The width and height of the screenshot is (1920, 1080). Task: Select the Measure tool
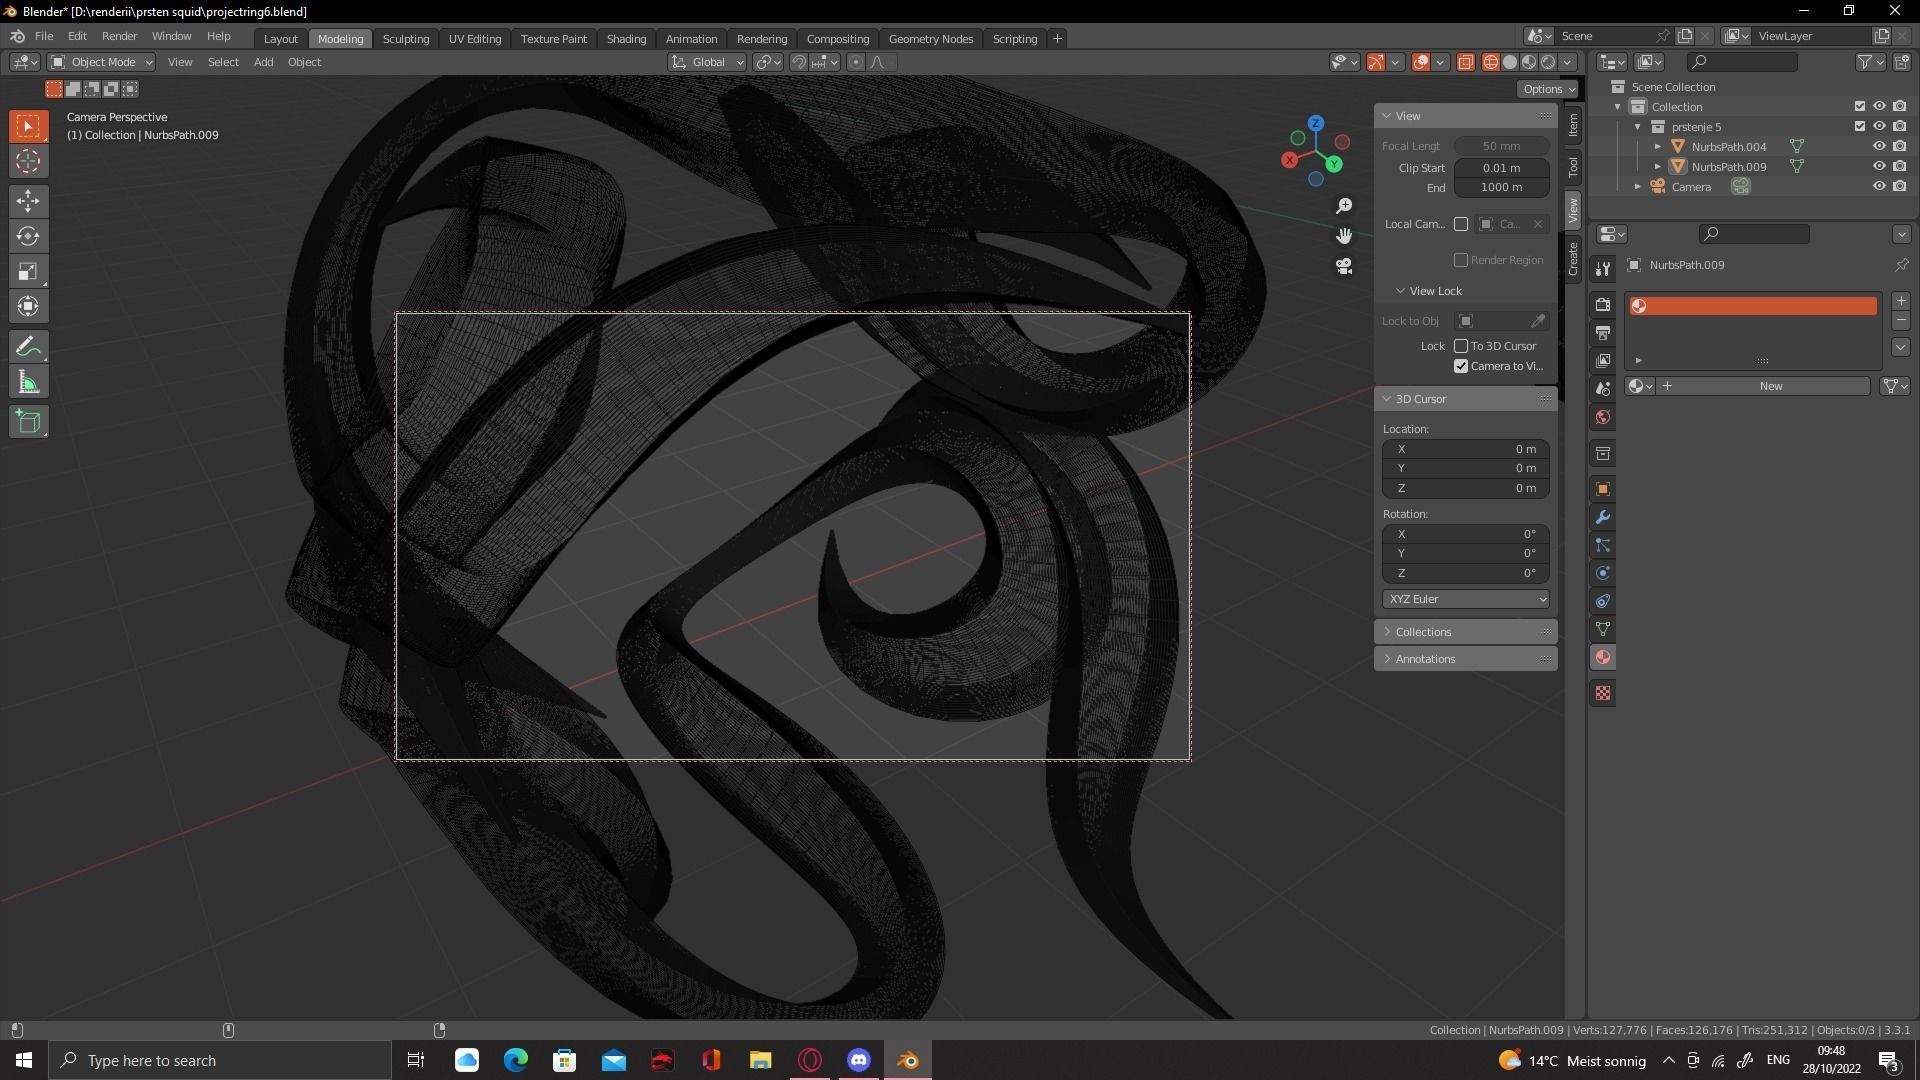pyautogui.click(x=28, y=383)
